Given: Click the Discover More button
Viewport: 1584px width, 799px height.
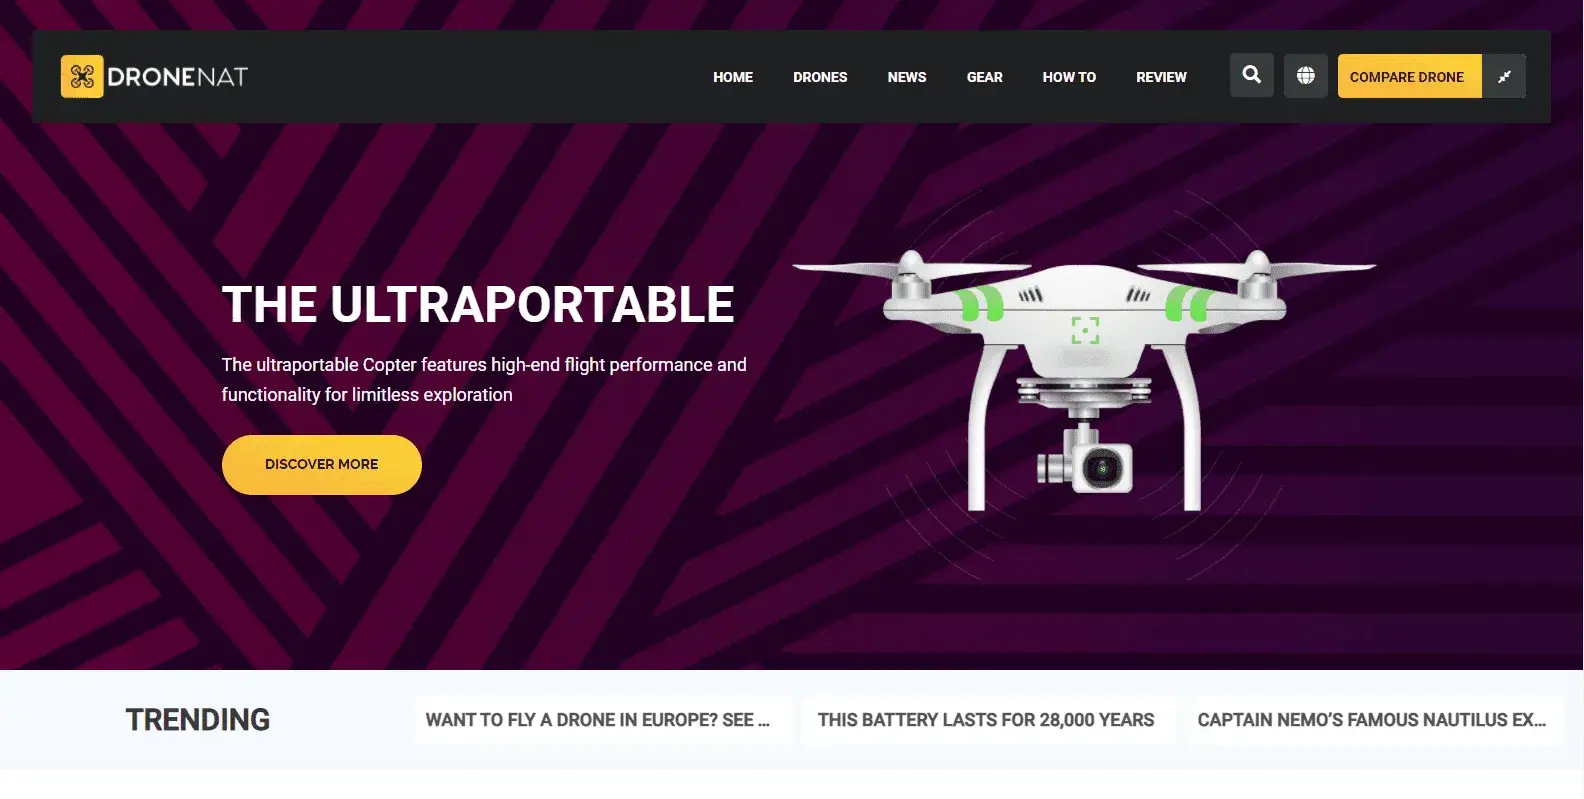Looking at the screenshot, I should (322, 465).
